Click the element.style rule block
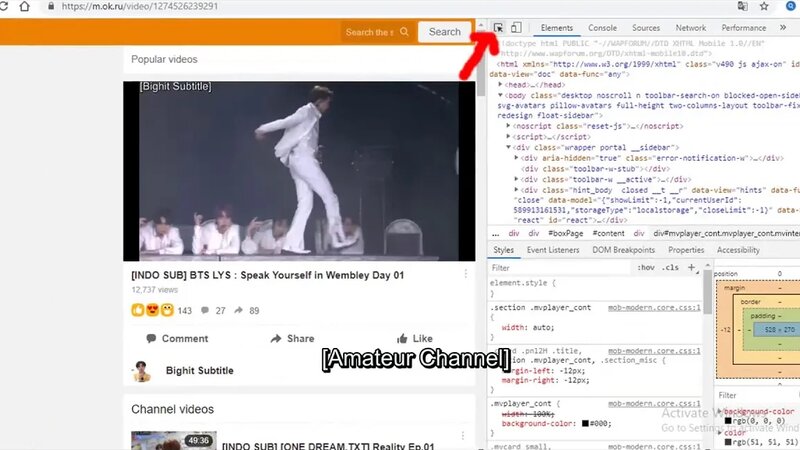 (594, 288)
